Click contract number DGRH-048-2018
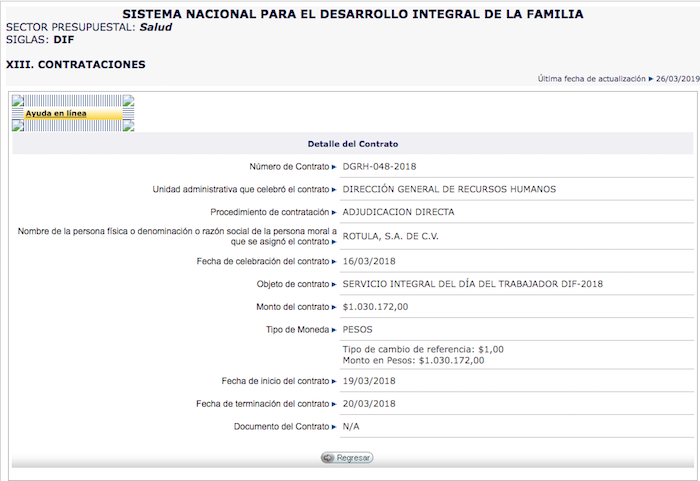The width and height of the screenshot is (700, 481). [378, 166]
